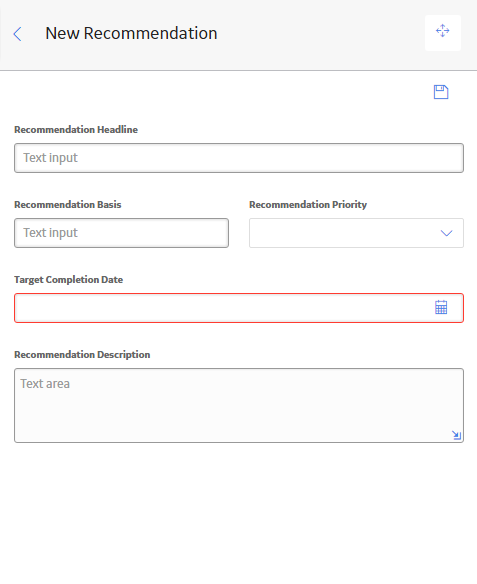Click the four-arrow move icon in header
The height and width of the screenshot is (584, 477).
[x=443, y=31]
